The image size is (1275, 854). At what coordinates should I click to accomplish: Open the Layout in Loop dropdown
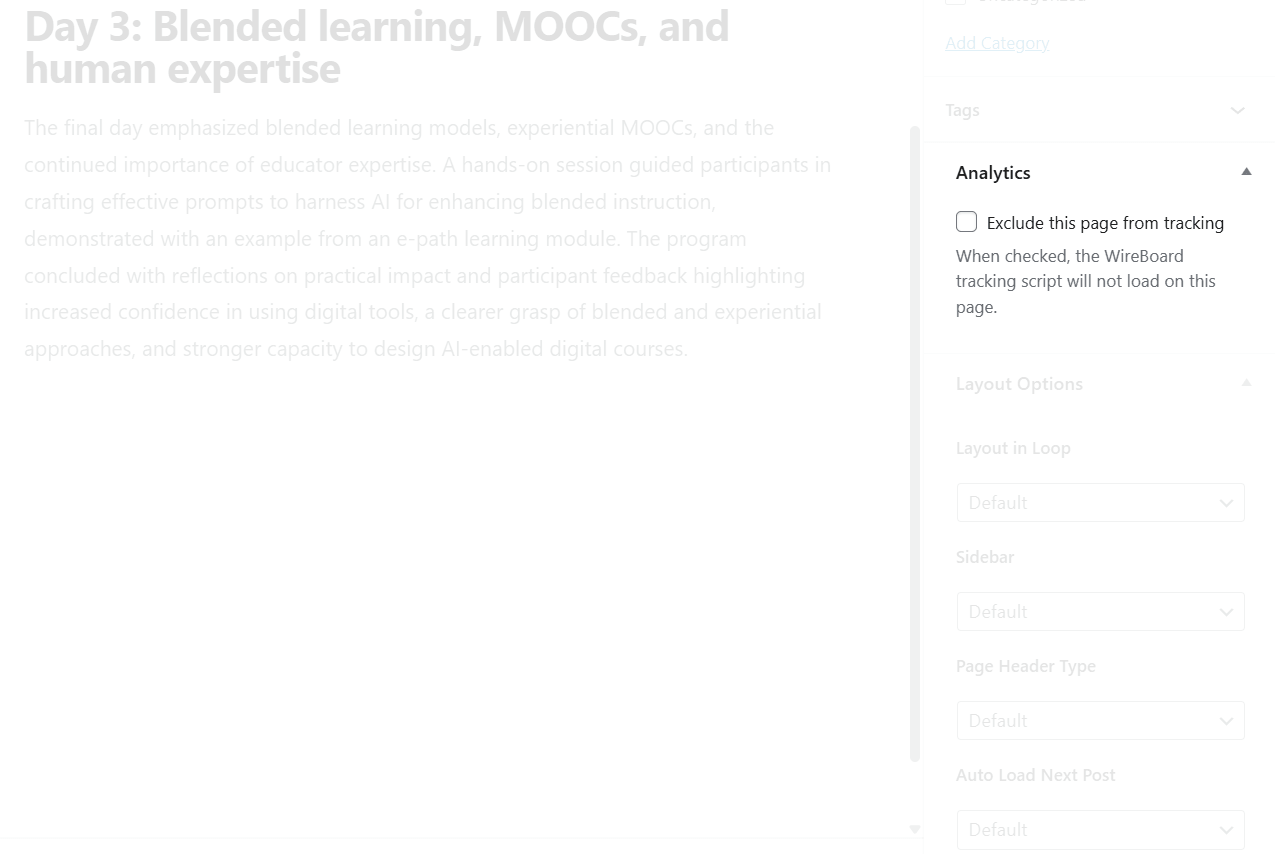1100,503
